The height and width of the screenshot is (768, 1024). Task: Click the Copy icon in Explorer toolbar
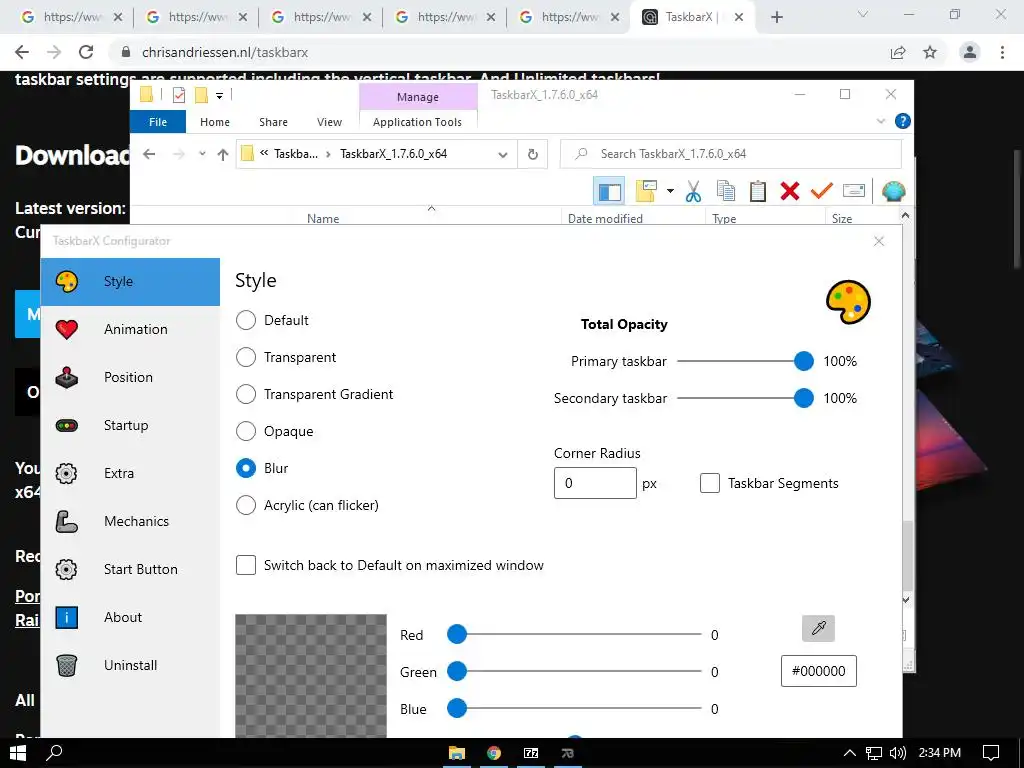pyautogui.click(x=726, y=191)
